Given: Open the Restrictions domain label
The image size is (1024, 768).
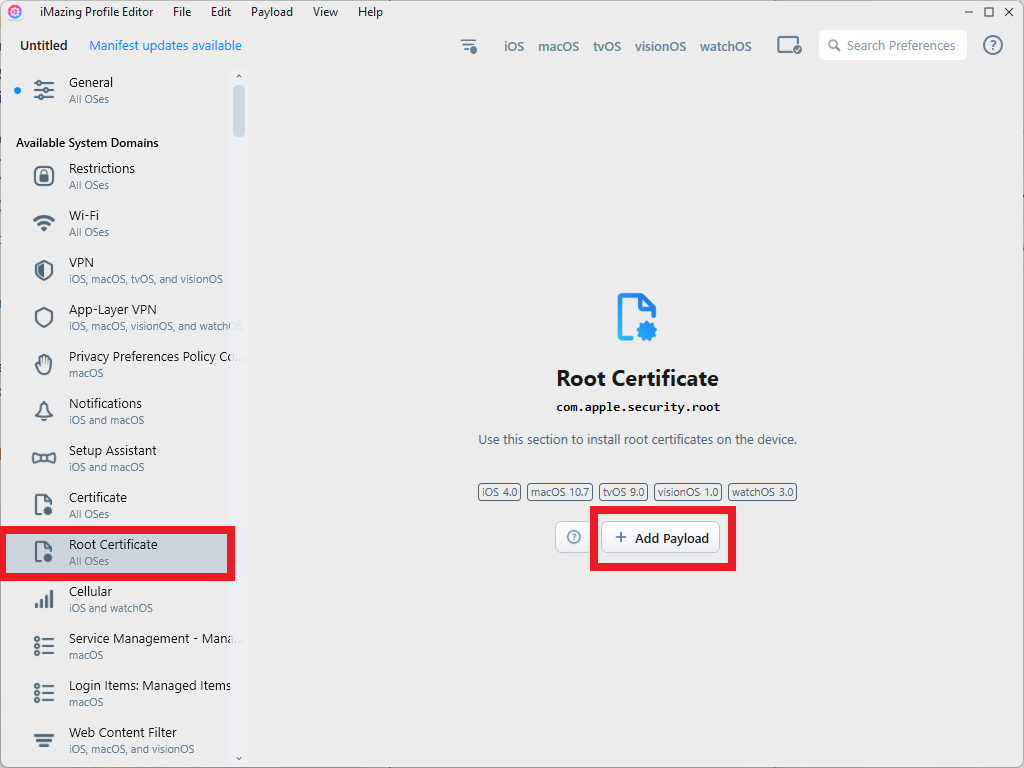Looking at the screenshot, I should [102, 168].
